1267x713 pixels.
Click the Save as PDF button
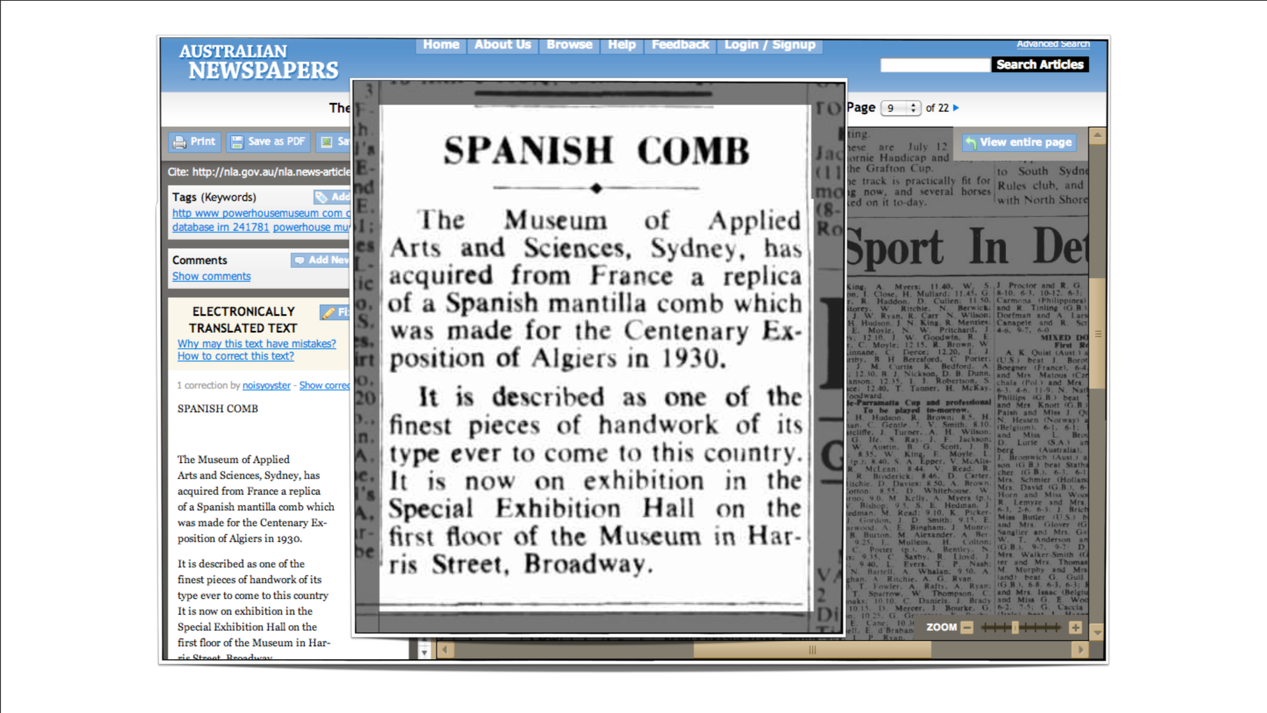268,142
